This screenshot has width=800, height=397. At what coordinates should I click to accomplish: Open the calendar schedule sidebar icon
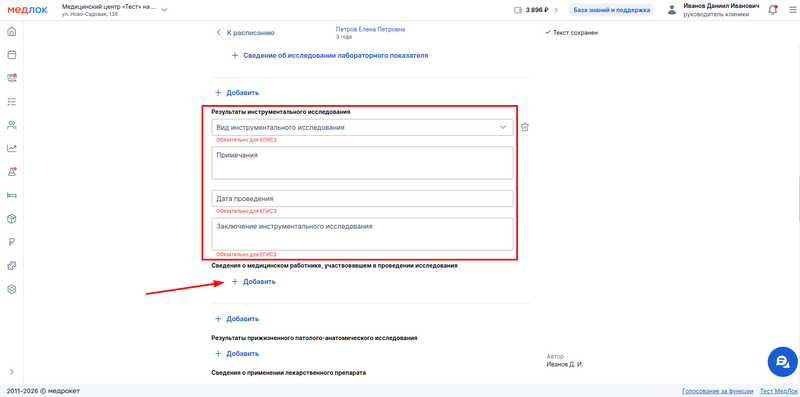[12, 55]
